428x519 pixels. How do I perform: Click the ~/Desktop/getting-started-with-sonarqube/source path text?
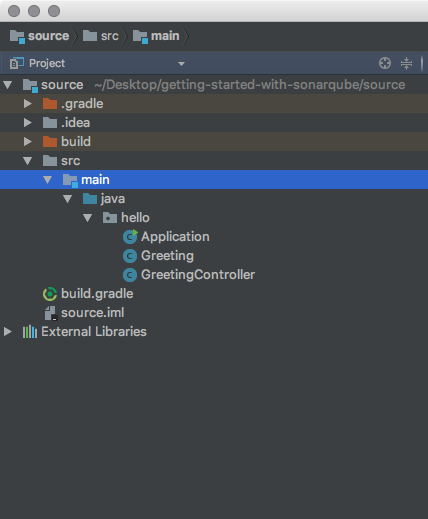[x=250, y=85]
